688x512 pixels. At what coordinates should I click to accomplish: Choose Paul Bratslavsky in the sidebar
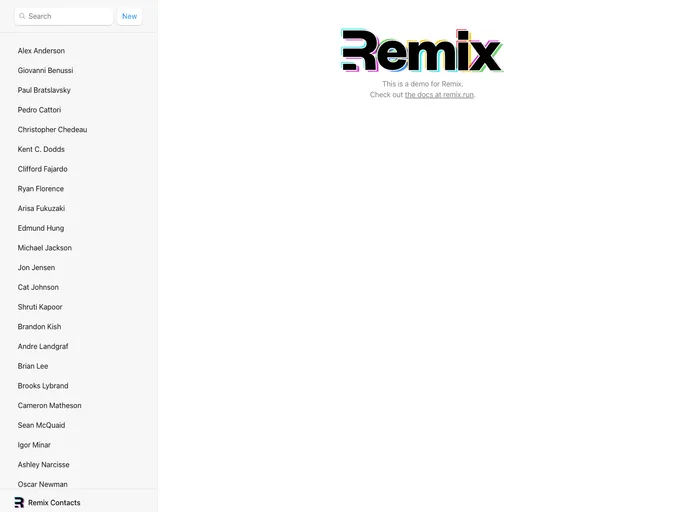[44, 90]
